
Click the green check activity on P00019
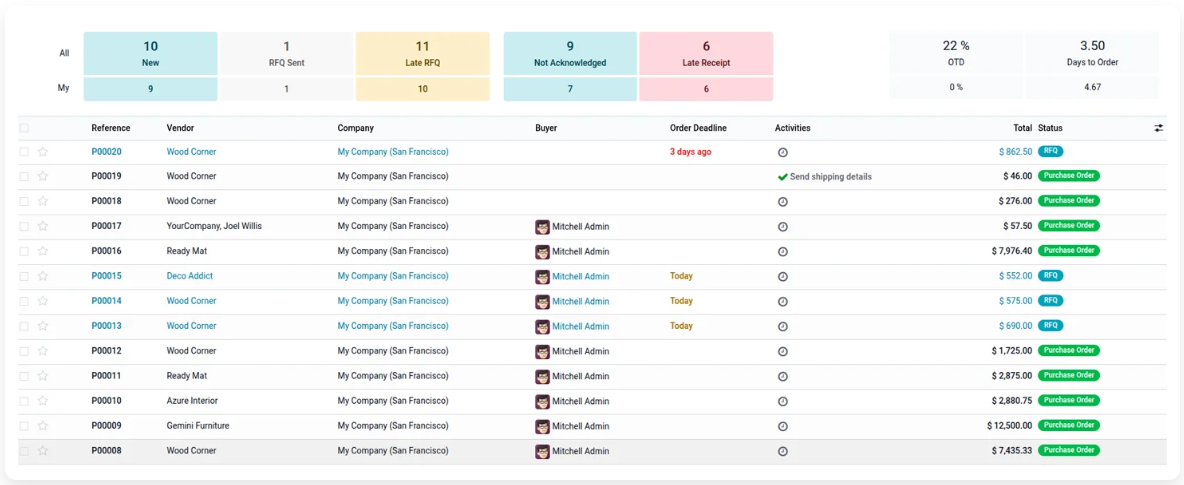pyautogui.click(x=782, y=177)
